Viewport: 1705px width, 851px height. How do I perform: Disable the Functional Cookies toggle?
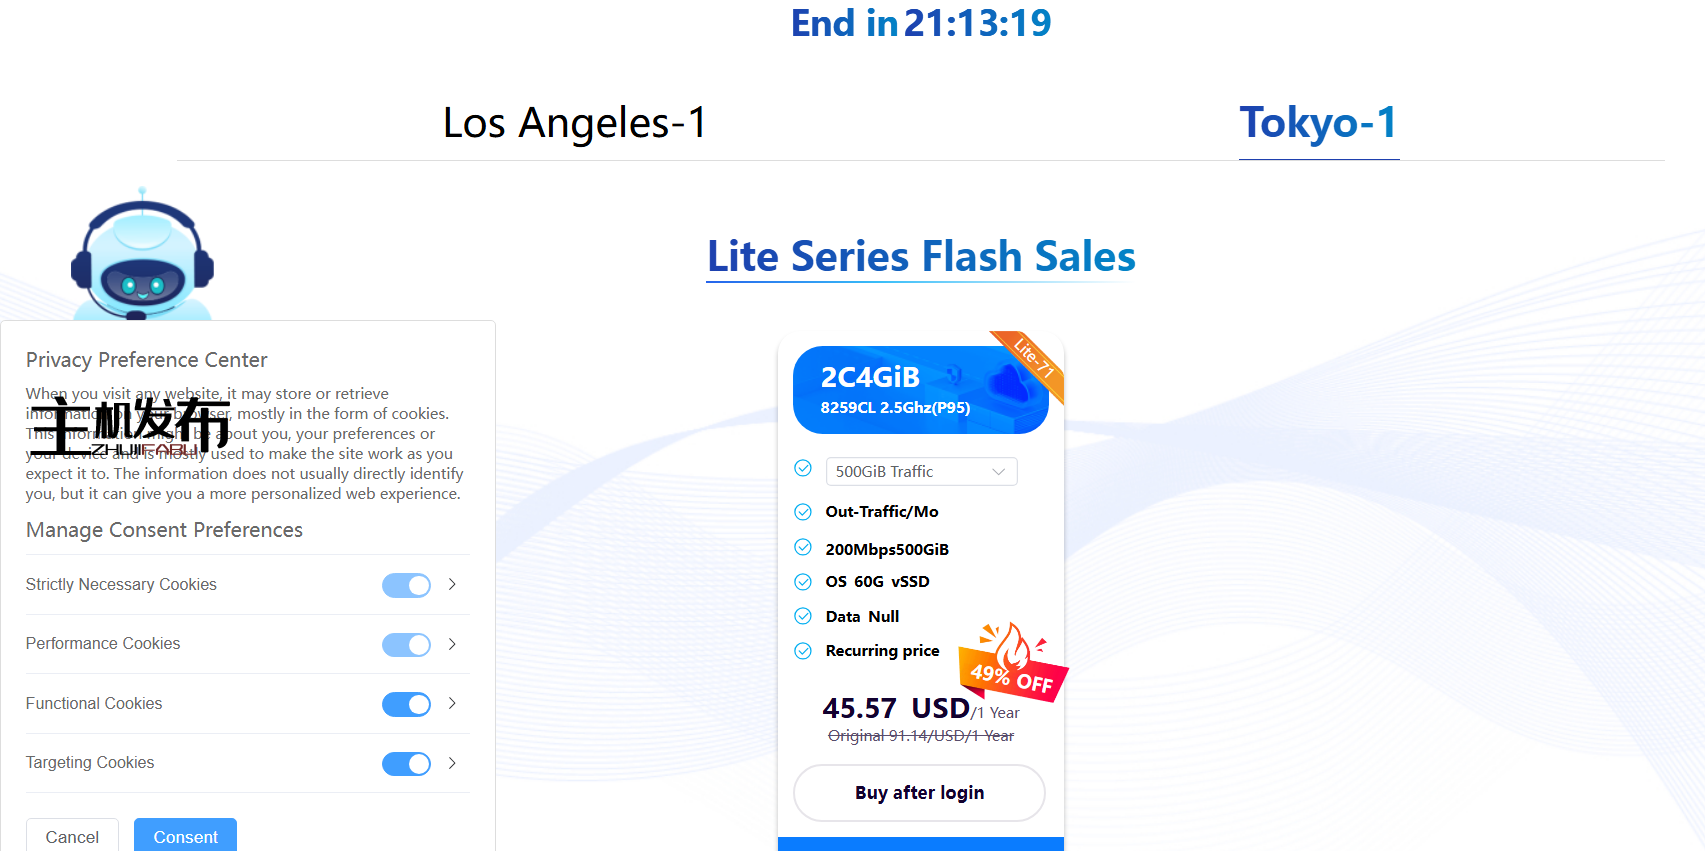[x=406, y=704]
